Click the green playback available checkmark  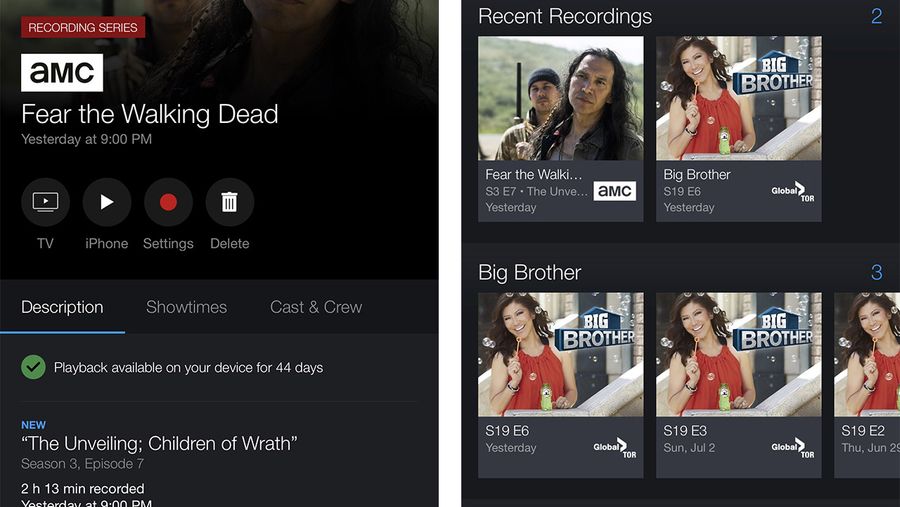pyautogui.click(x=33, y=367)
